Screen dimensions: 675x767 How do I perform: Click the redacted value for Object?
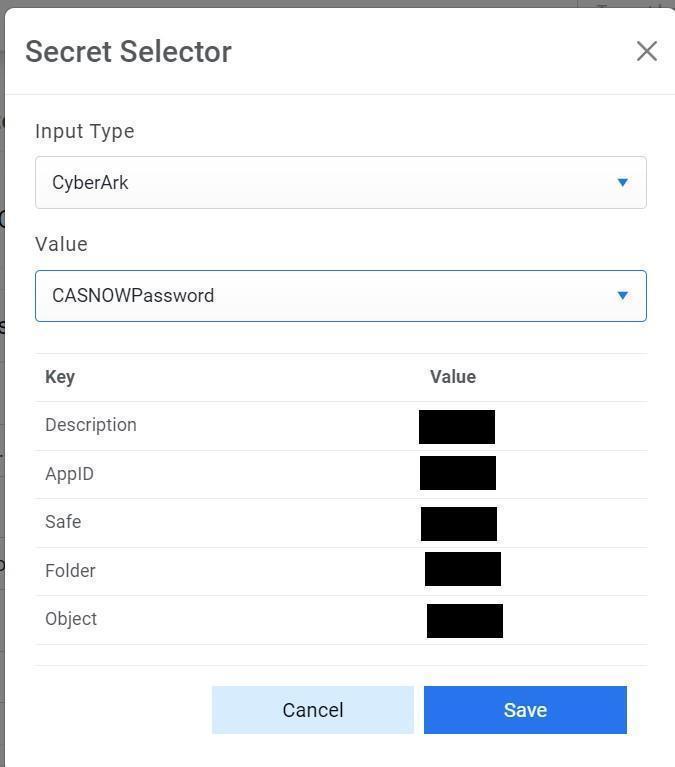point(465,621)
